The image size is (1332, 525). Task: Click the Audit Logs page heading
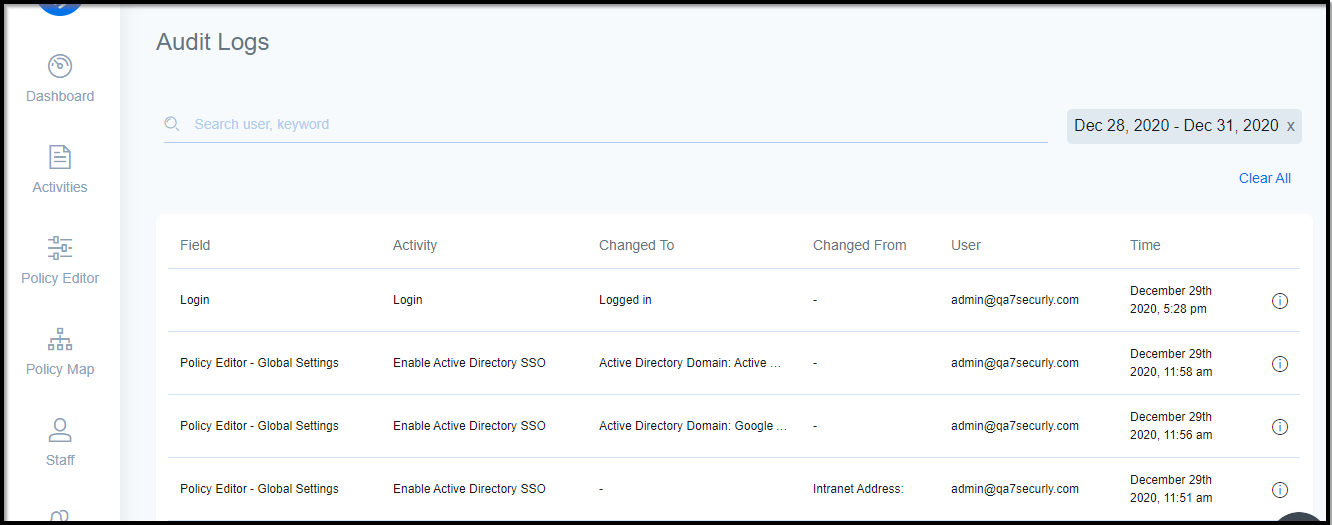tap(213, 42)
